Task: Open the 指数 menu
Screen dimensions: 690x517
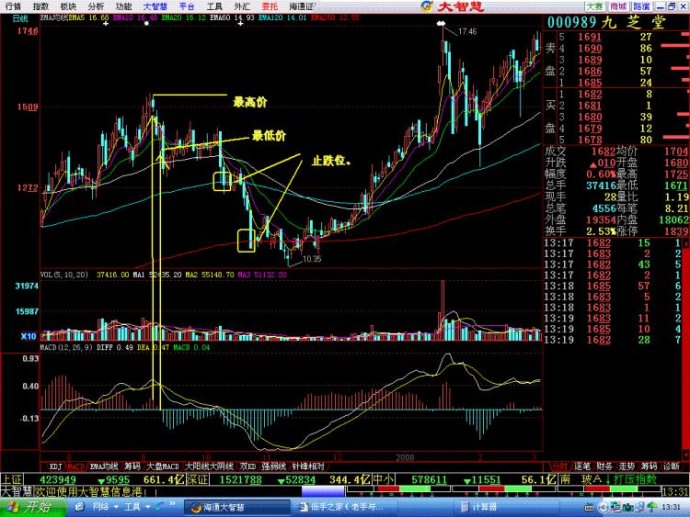Action: (41, 7)
